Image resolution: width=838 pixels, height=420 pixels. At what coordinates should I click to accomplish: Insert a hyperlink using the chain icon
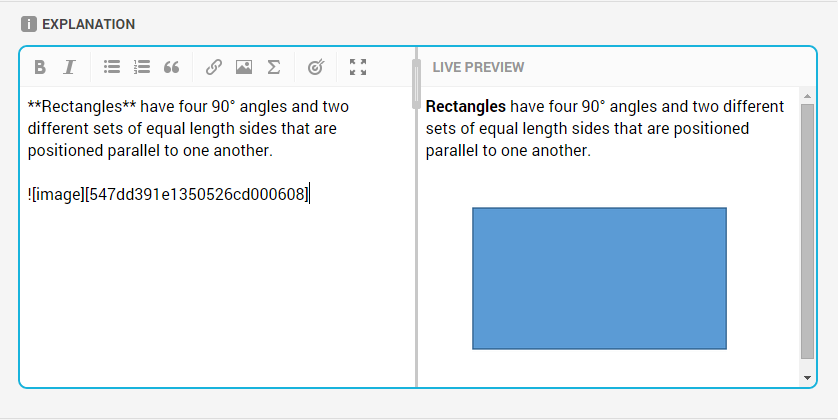[x=214, y=67]
